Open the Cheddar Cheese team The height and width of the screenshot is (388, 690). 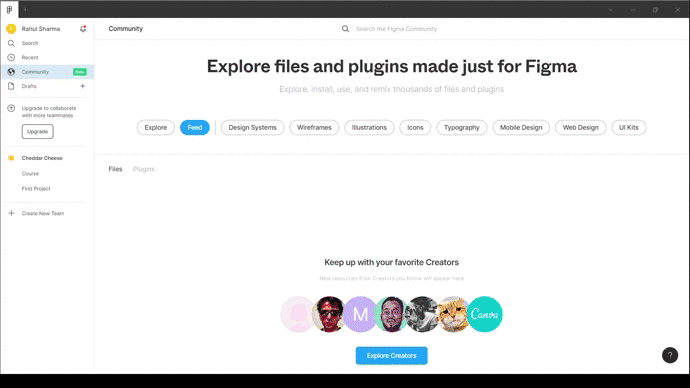click(x=42, y=158)
